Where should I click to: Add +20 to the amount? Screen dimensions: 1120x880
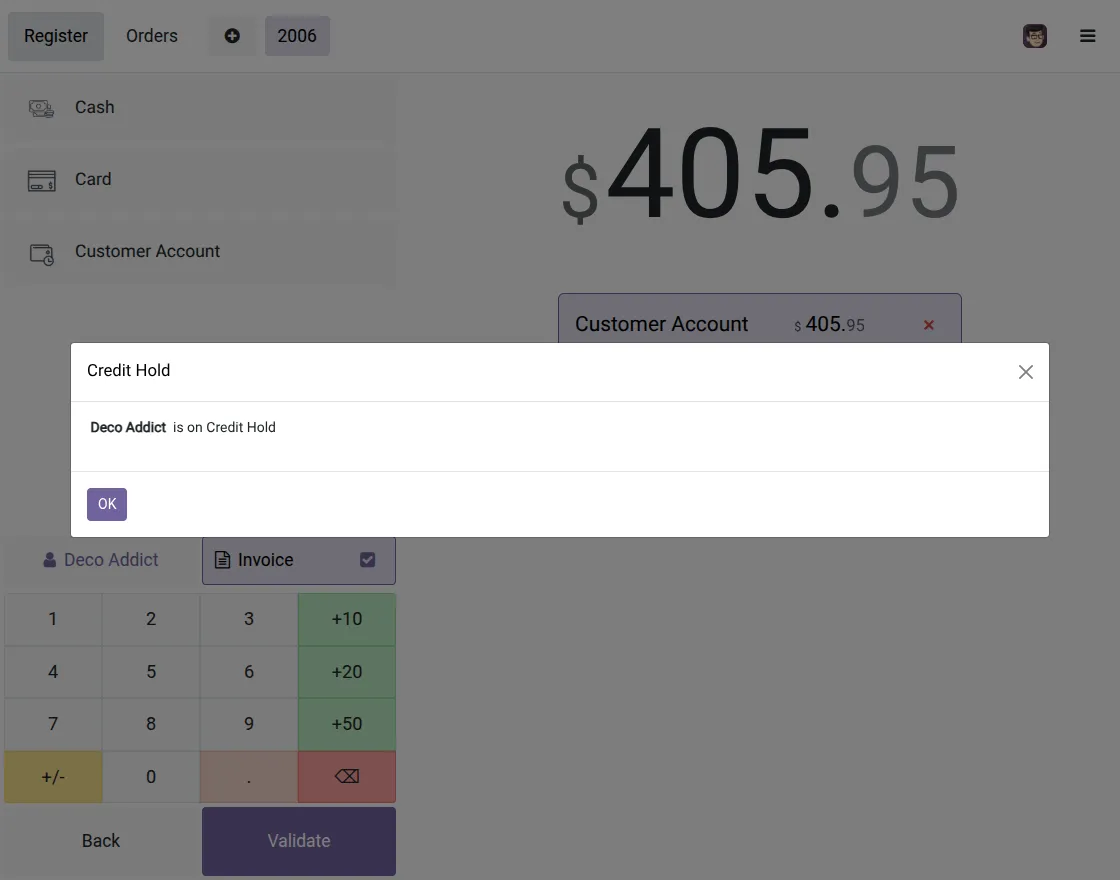point(347,672)
